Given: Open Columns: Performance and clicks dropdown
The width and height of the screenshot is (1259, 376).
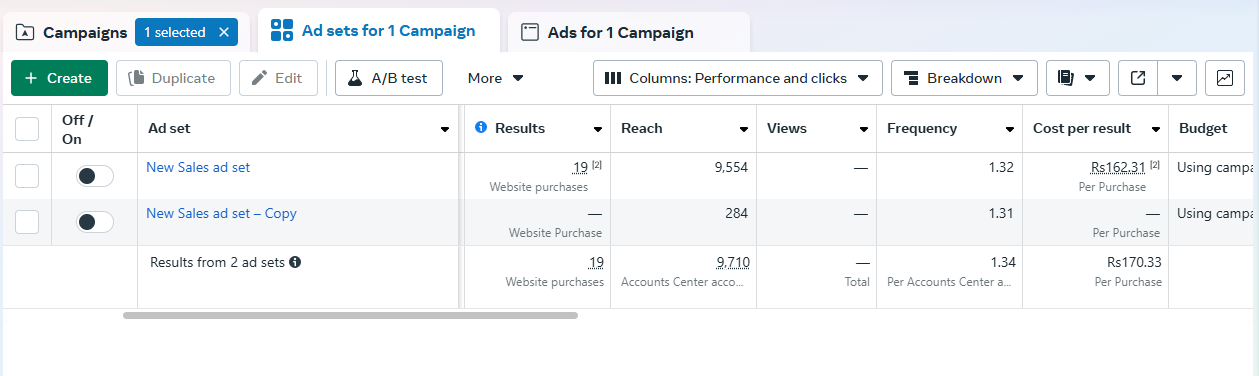Looking at the screenshot, I should coord(738,78).
